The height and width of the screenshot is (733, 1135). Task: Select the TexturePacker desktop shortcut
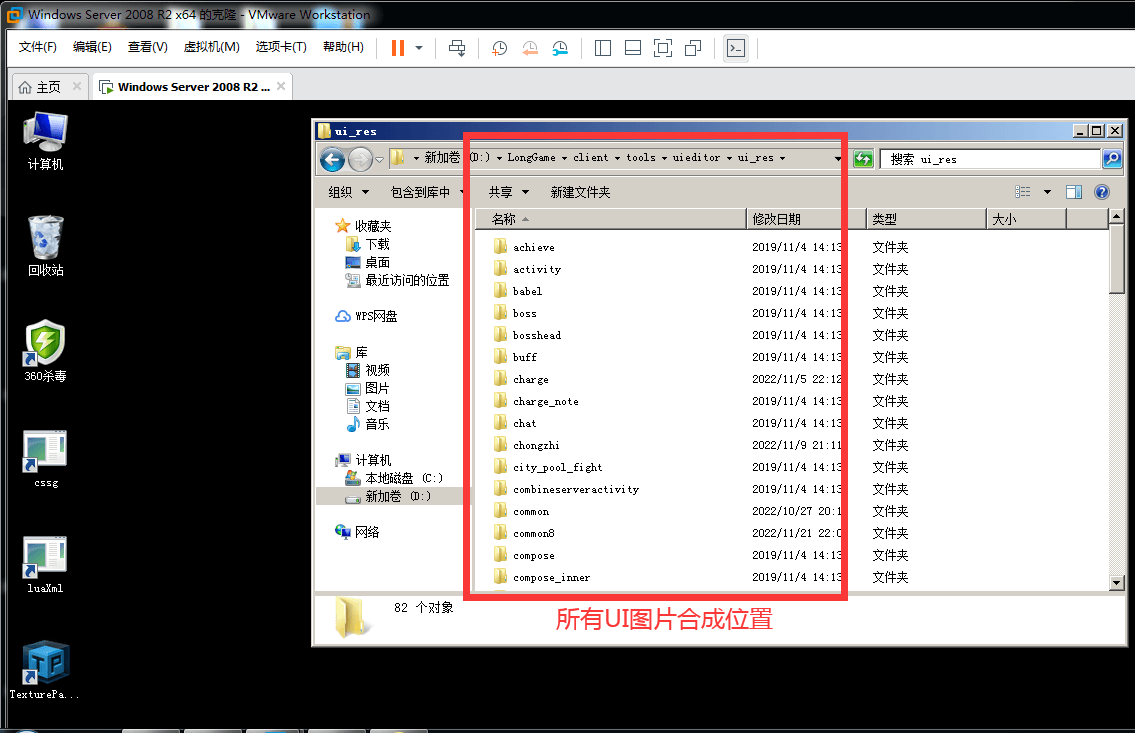45,669
